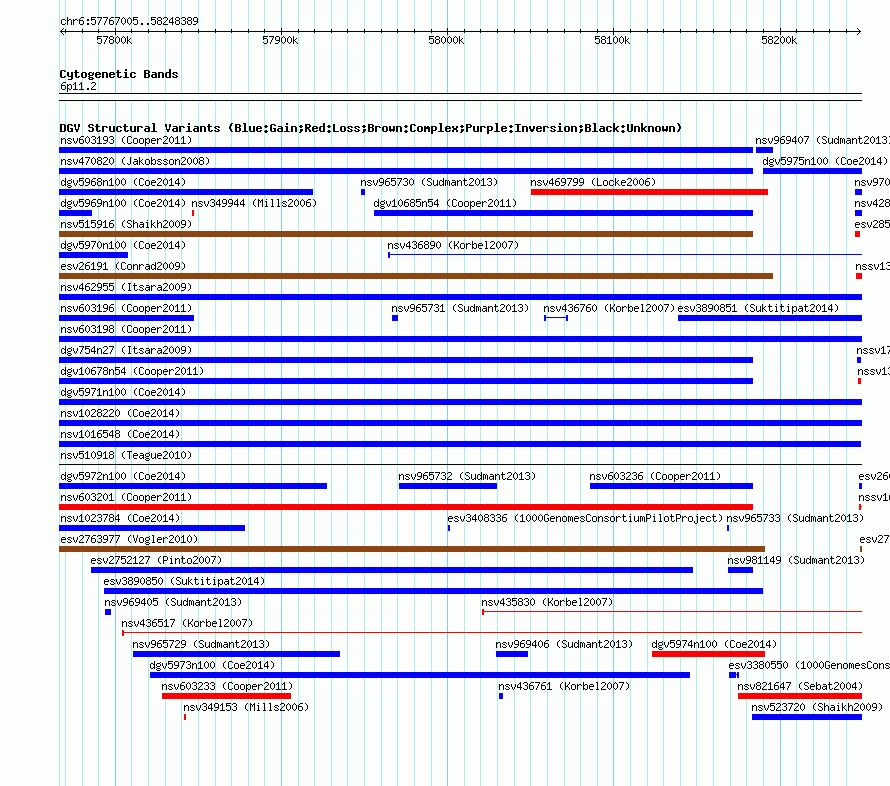890x786 pixels.
Task: Select nsv1023784 (Coe2014) label
Action: click(x=120, y=518)
